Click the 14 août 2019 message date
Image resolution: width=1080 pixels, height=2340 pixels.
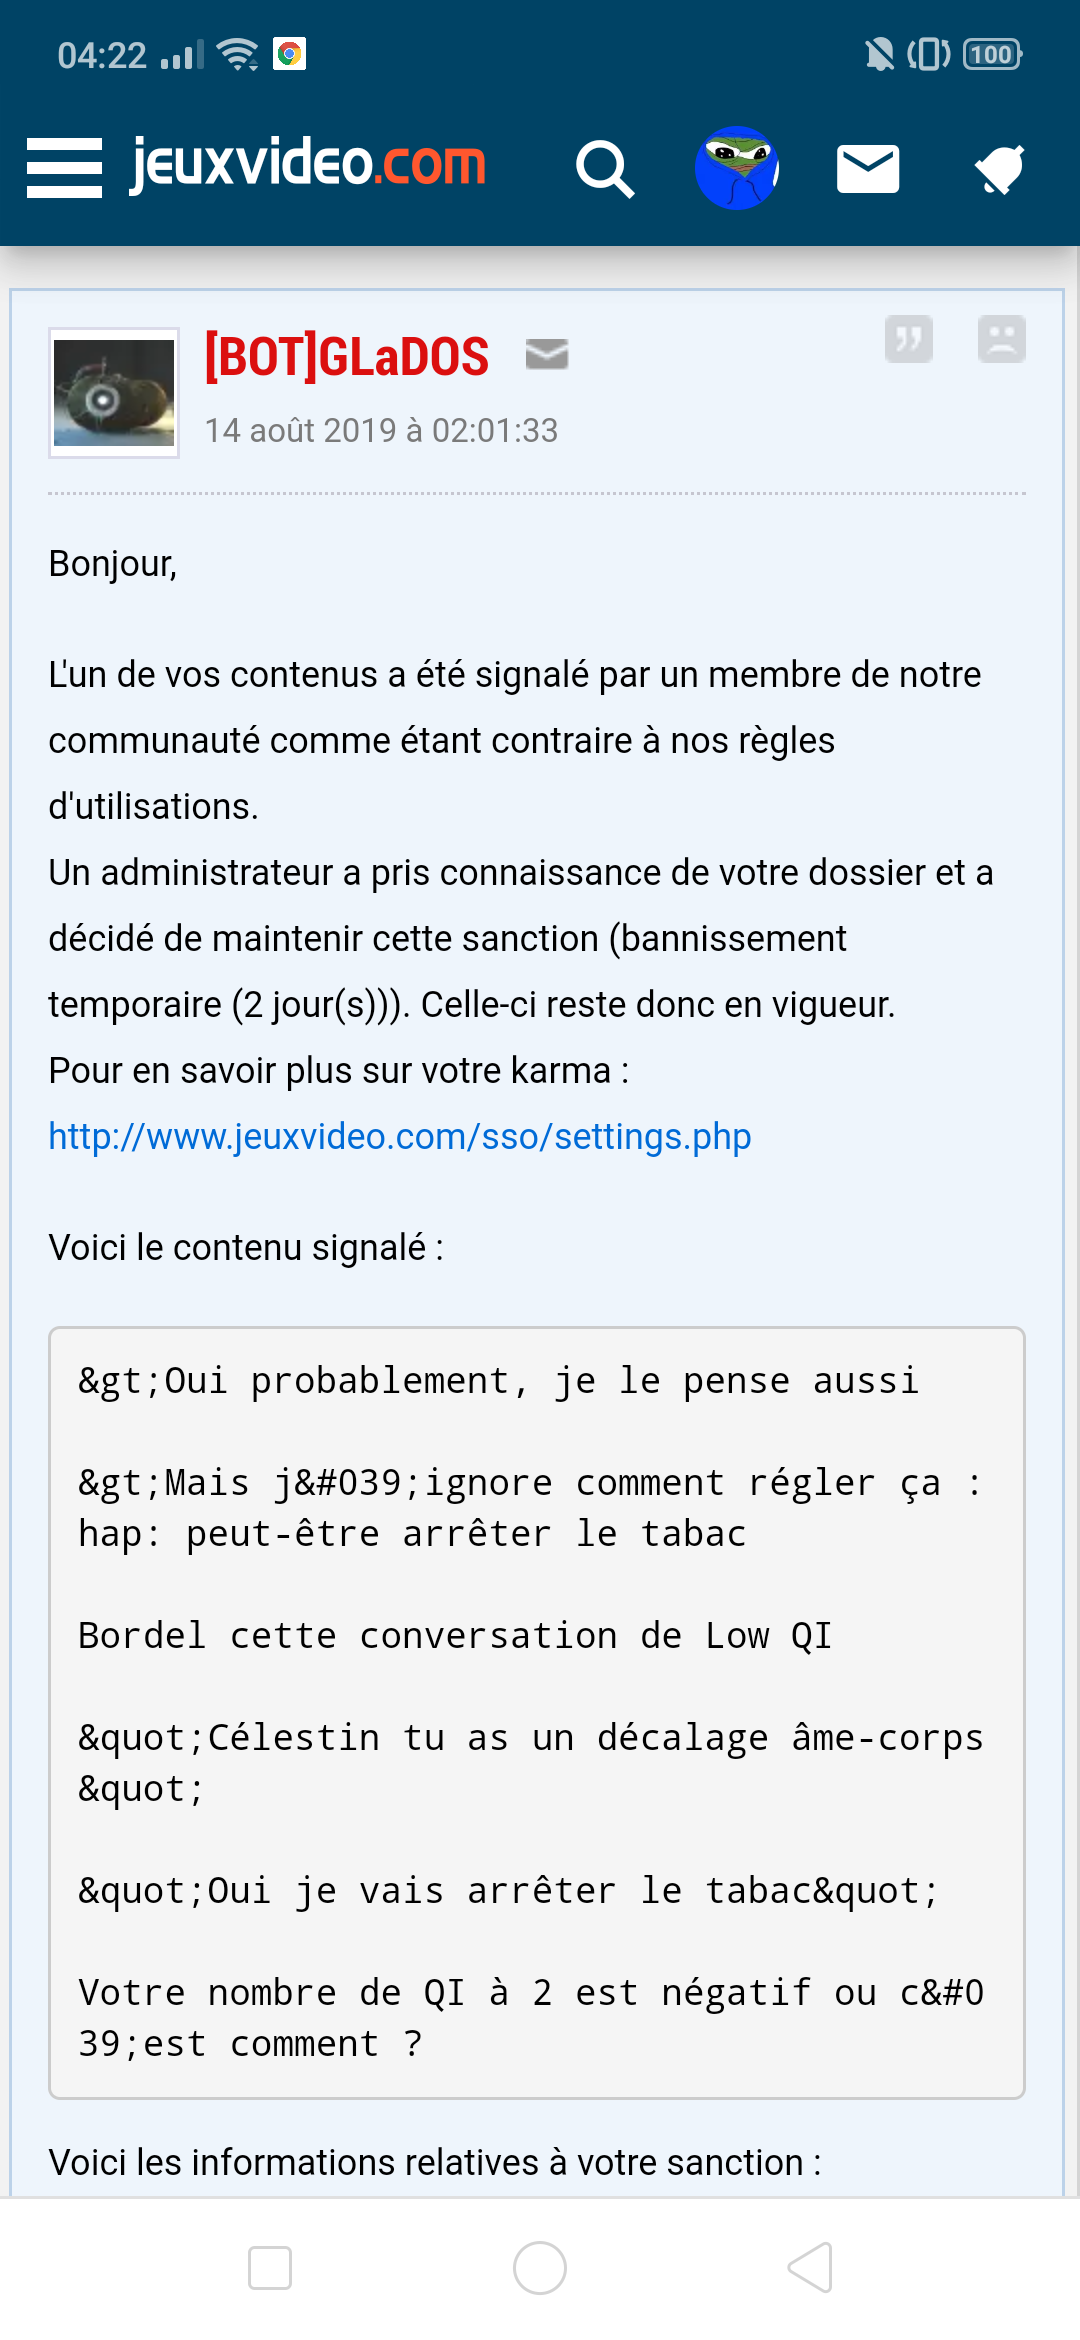(x=381, y=431)
